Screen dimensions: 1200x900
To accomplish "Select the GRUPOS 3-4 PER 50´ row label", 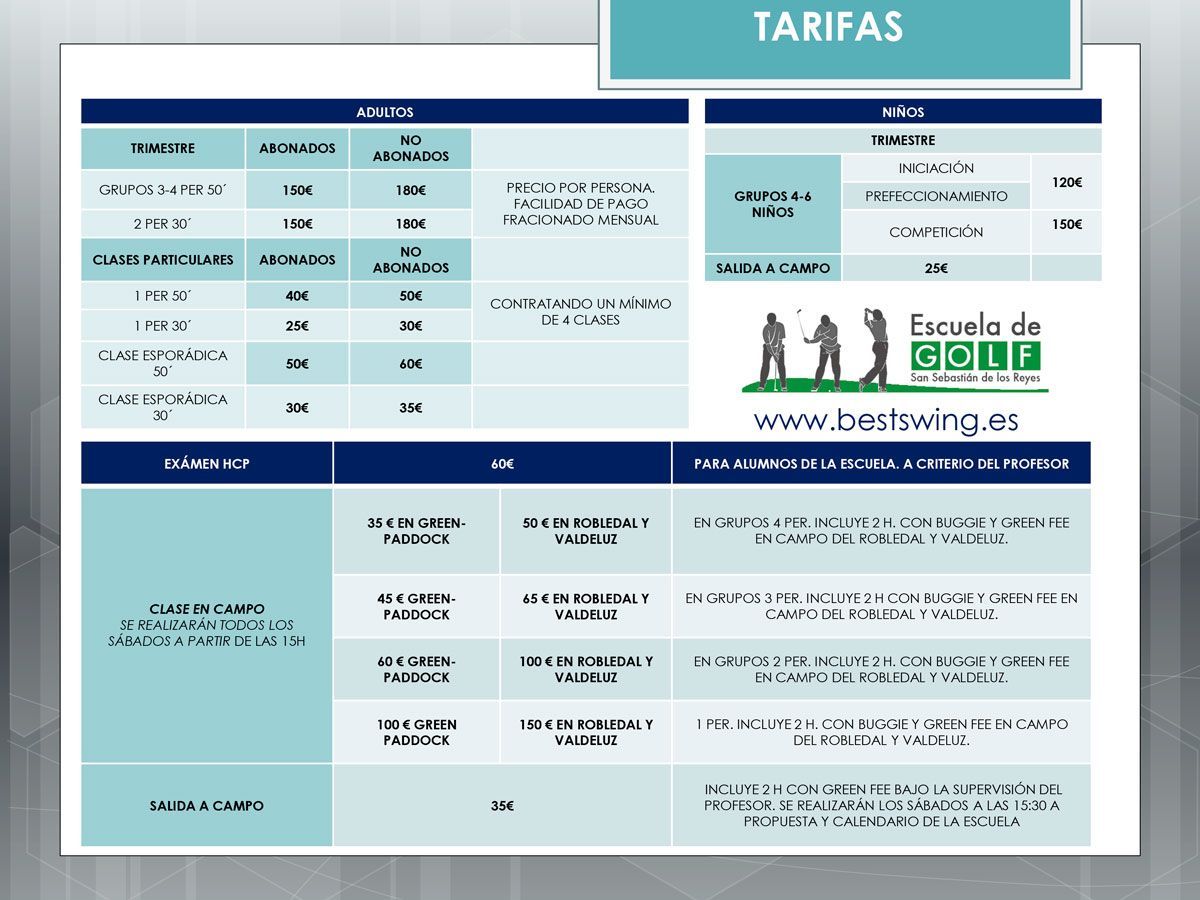I will coord(163,190).
